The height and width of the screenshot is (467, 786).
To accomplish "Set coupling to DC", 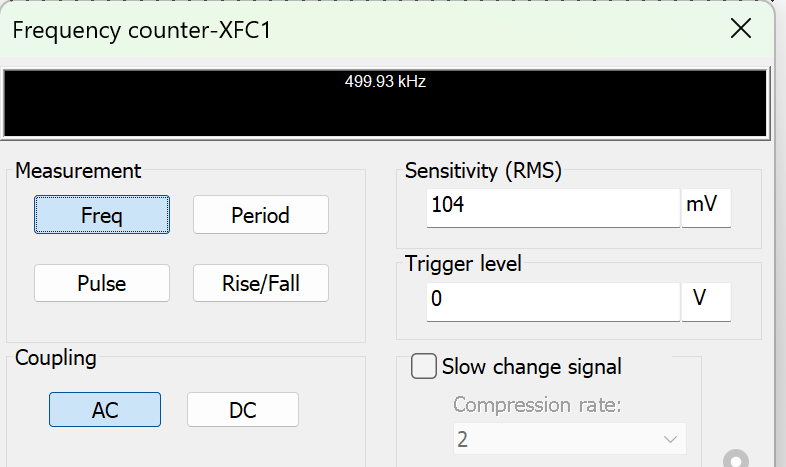I will coord(243,409).
